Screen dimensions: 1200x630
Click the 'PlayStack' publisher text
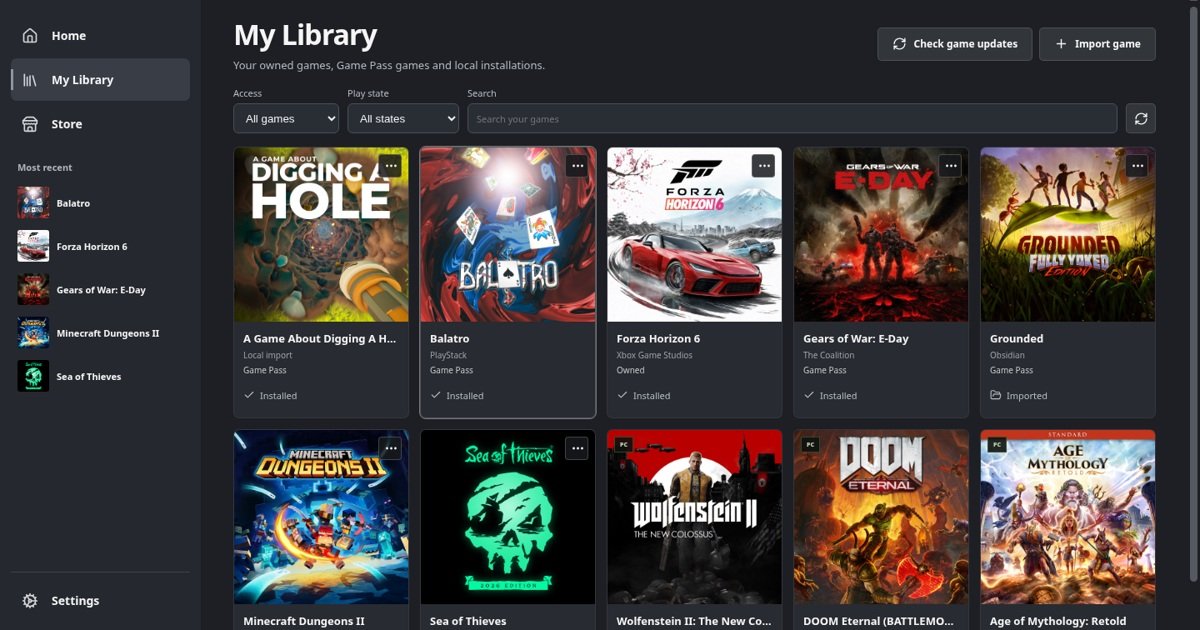coord(448,355)
